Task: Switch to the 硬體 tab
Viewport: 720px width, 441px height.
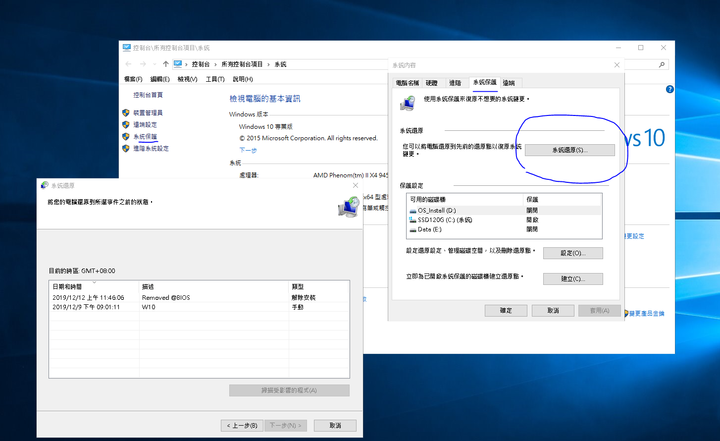Action: click(x=432, y=83)
